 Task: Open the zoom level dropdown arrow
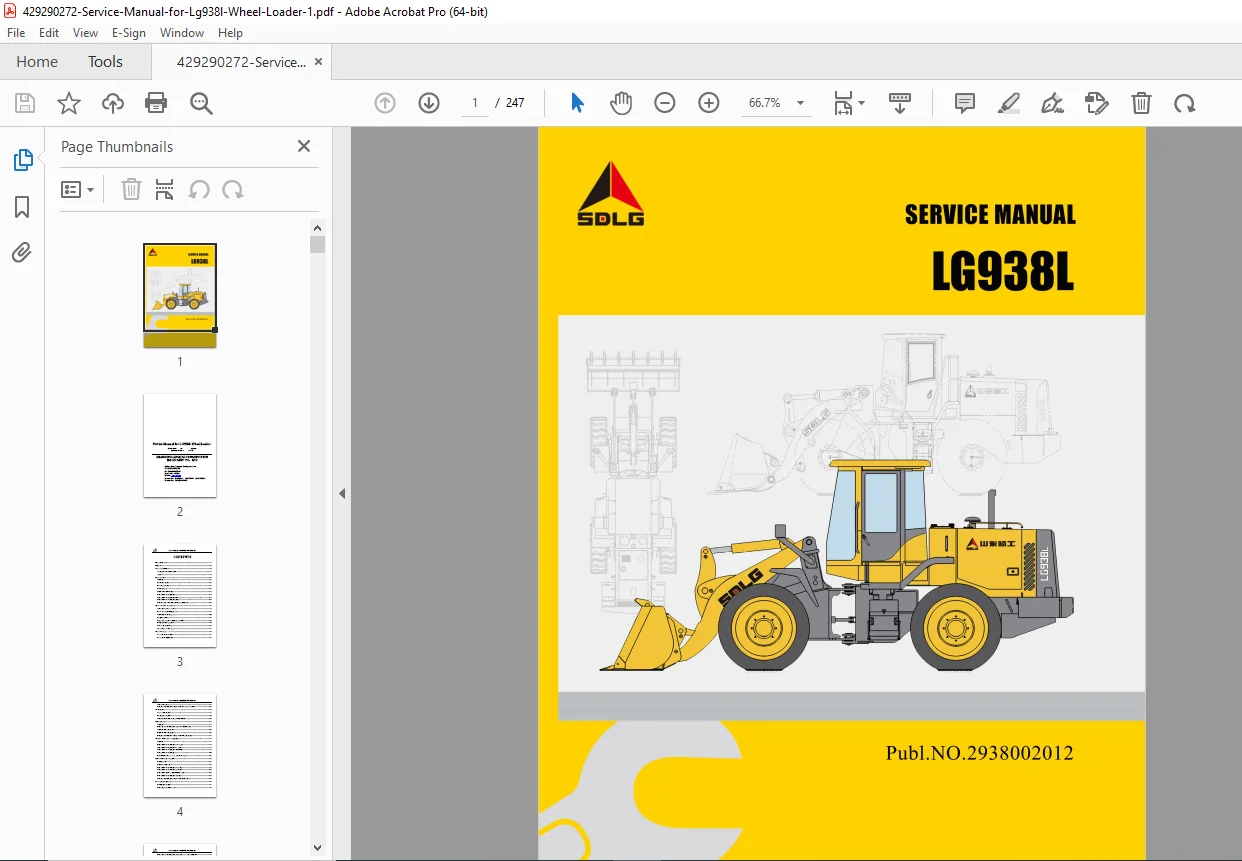click(800, 103)
